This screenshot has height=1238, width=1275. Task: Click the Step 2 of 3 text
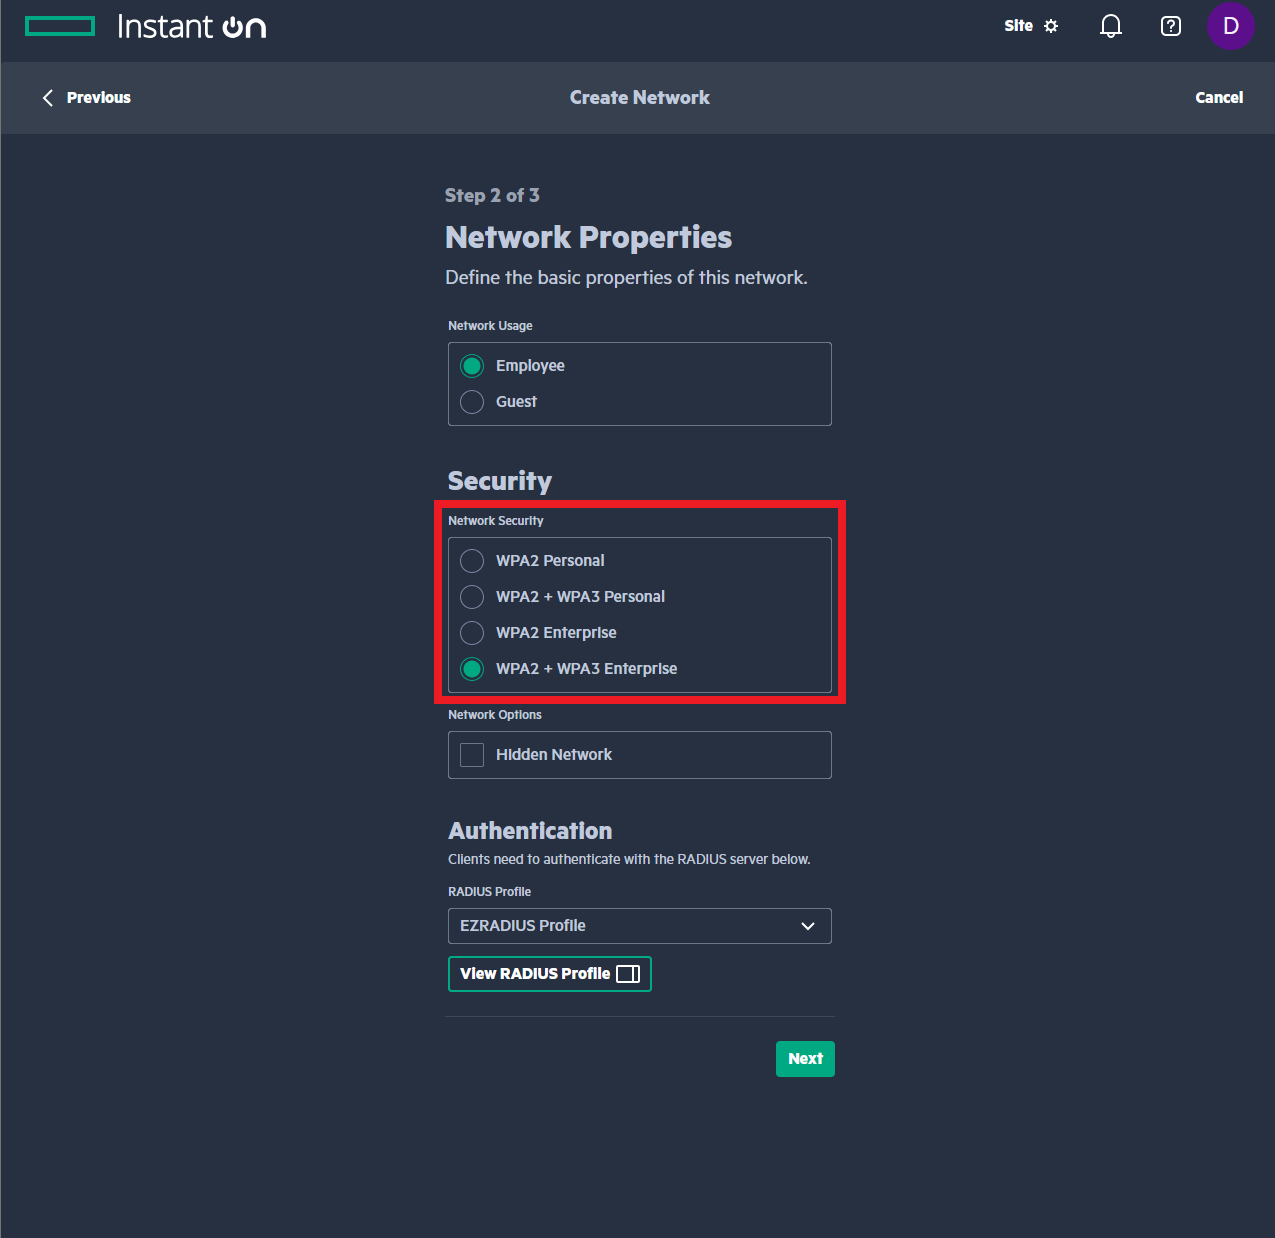click(x=492, y=195)
